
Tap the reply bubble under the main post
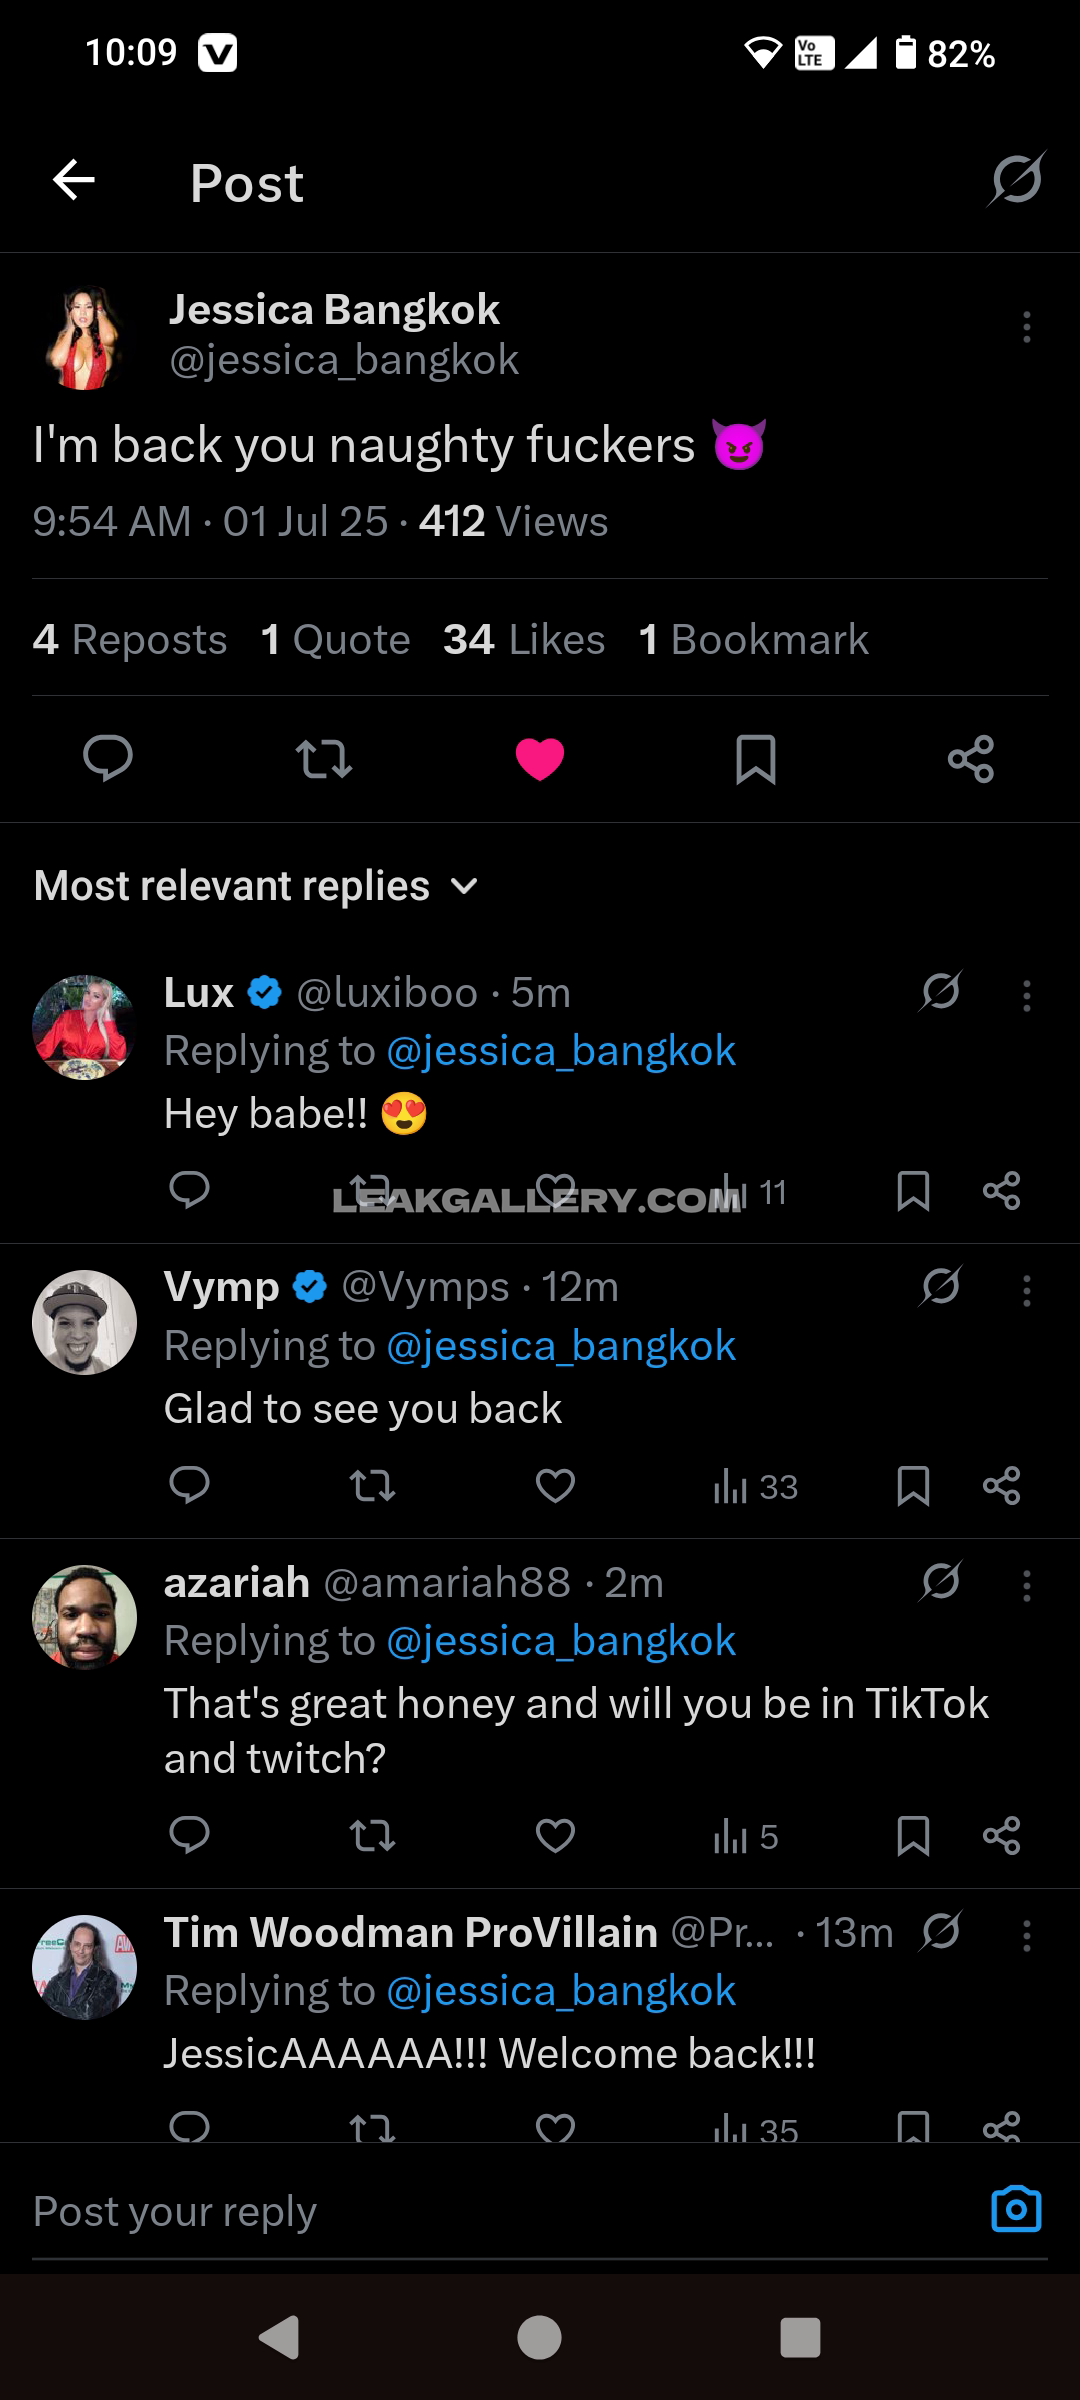coord(107,758)
